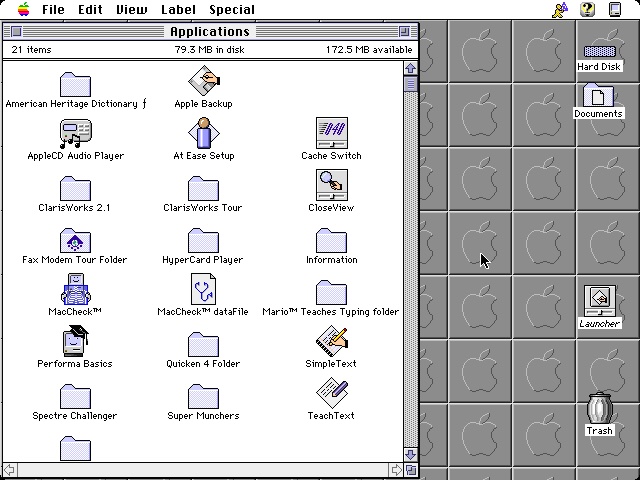Viewport: 640px width, 480px height.
Task: Click the "Performa Basics" name label
Action: 75,364
